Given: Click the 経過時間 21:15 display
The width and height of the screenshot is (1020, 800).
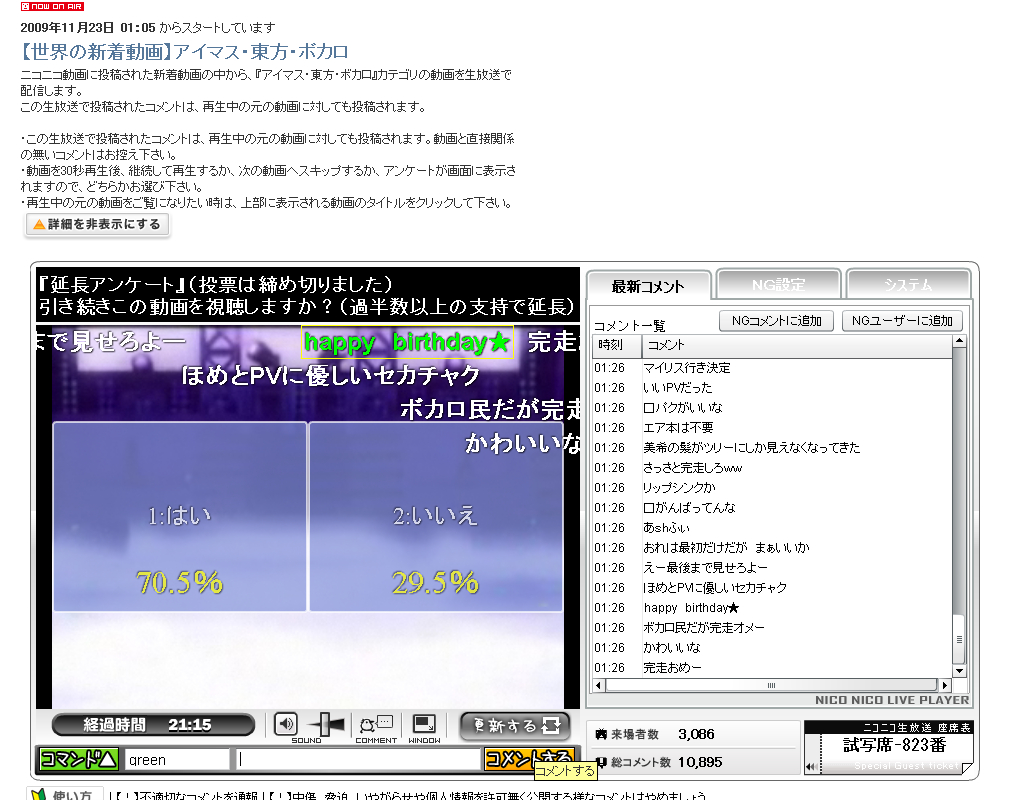Looking at the screenshot, I should [x=154, y=725].
